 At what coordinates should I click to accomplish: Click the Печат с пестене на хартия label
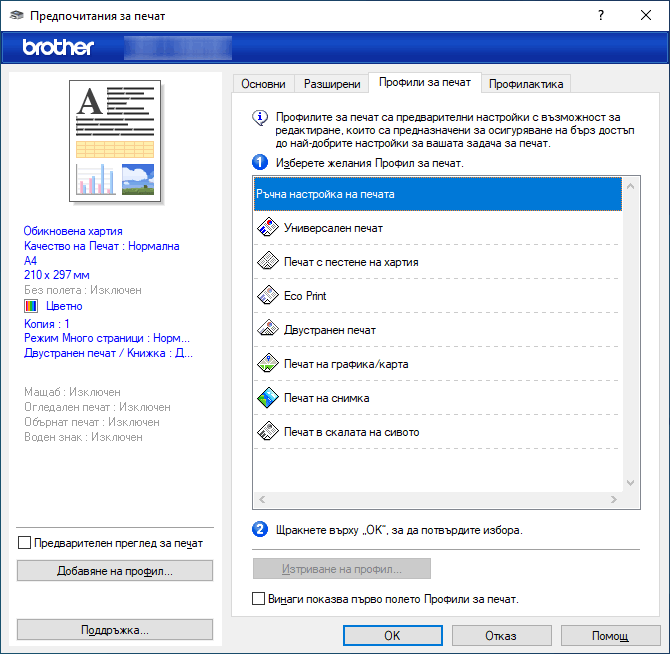click(351, 262)
